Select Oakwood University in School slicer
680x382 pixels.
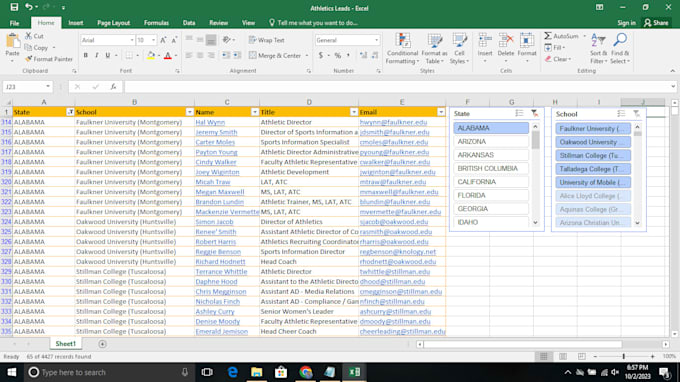[593, 142]
